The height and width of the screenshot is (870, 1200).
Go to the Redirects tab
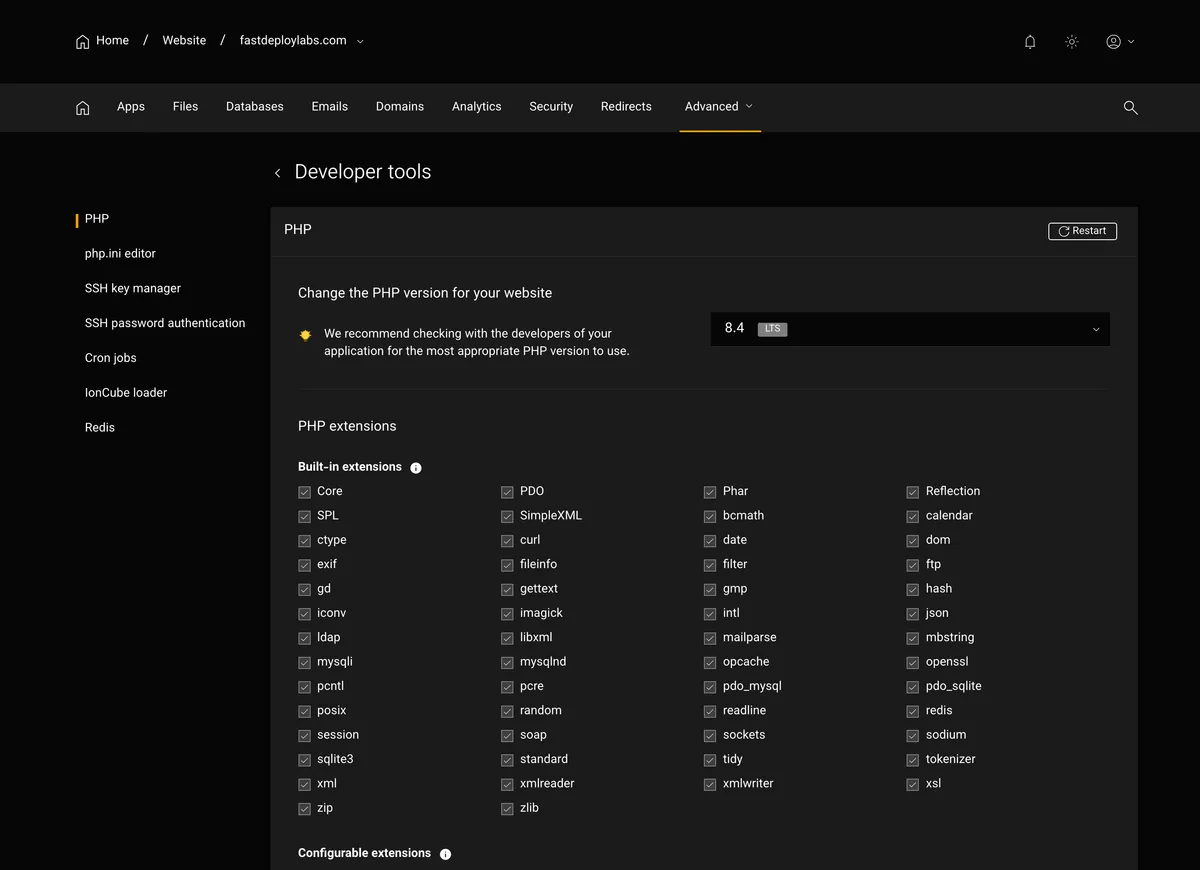point(626,106)
